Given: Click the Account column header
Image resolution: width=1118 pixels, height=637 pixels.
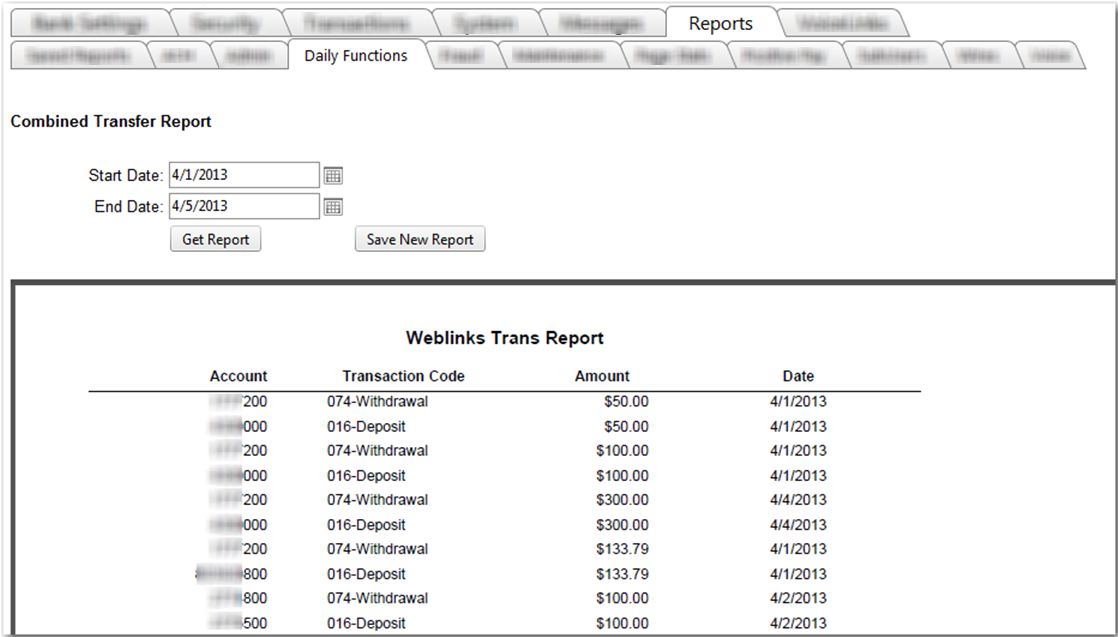Looking at the screenshot, I should tap(238, 377).
